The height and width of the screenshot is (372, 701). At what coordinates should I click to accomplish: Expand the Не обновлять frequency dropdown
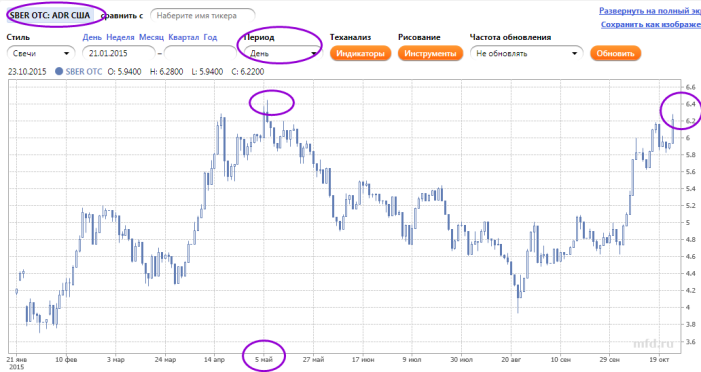pos(527,53)
